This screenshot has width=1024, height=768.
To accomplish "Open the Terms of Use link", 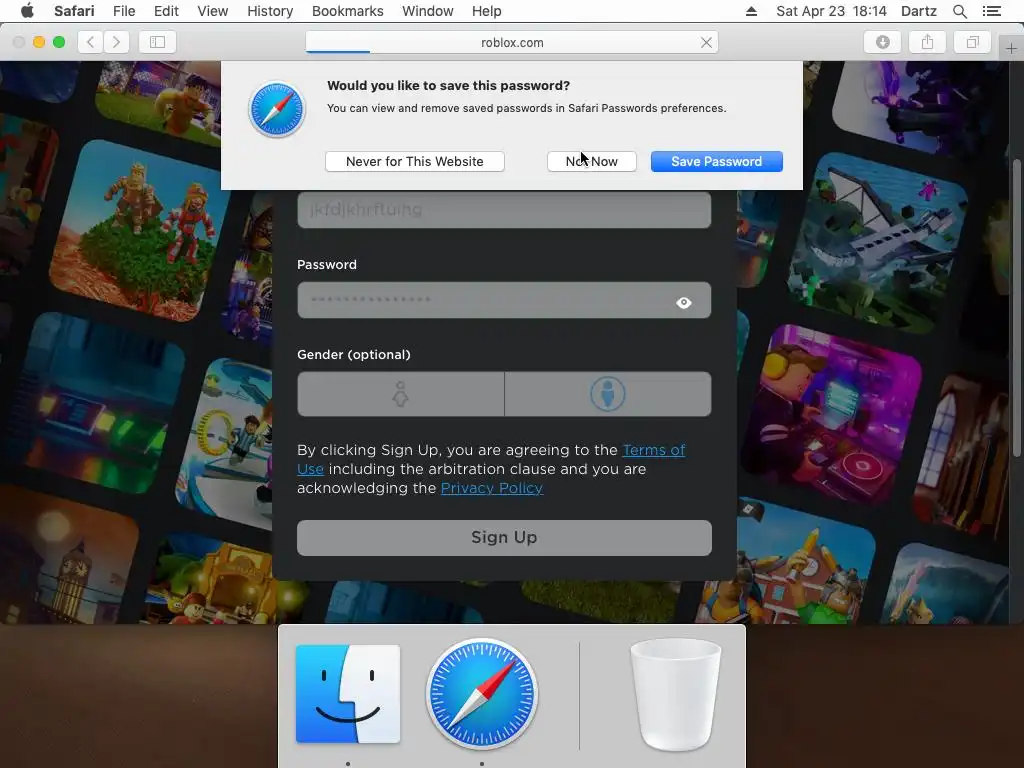I will point(654,450).
